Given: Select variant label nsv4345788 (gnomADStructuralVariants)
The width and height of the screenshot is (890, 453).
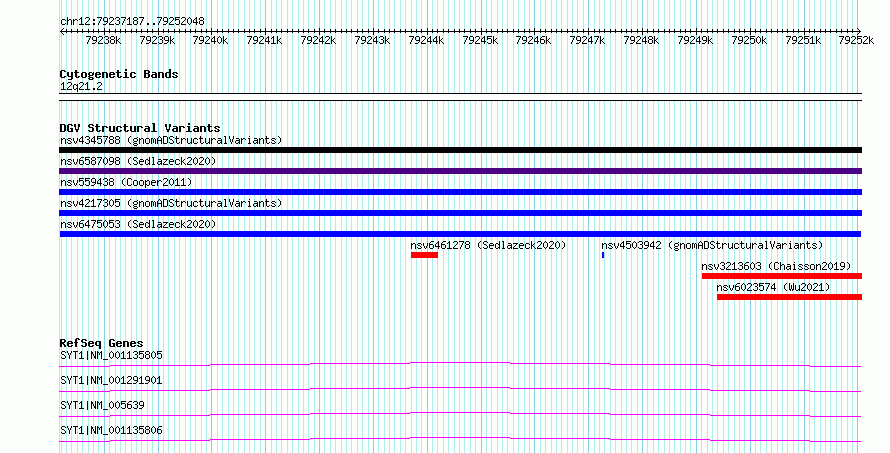Looking at the screenshot, I should (x=171, y=140).
